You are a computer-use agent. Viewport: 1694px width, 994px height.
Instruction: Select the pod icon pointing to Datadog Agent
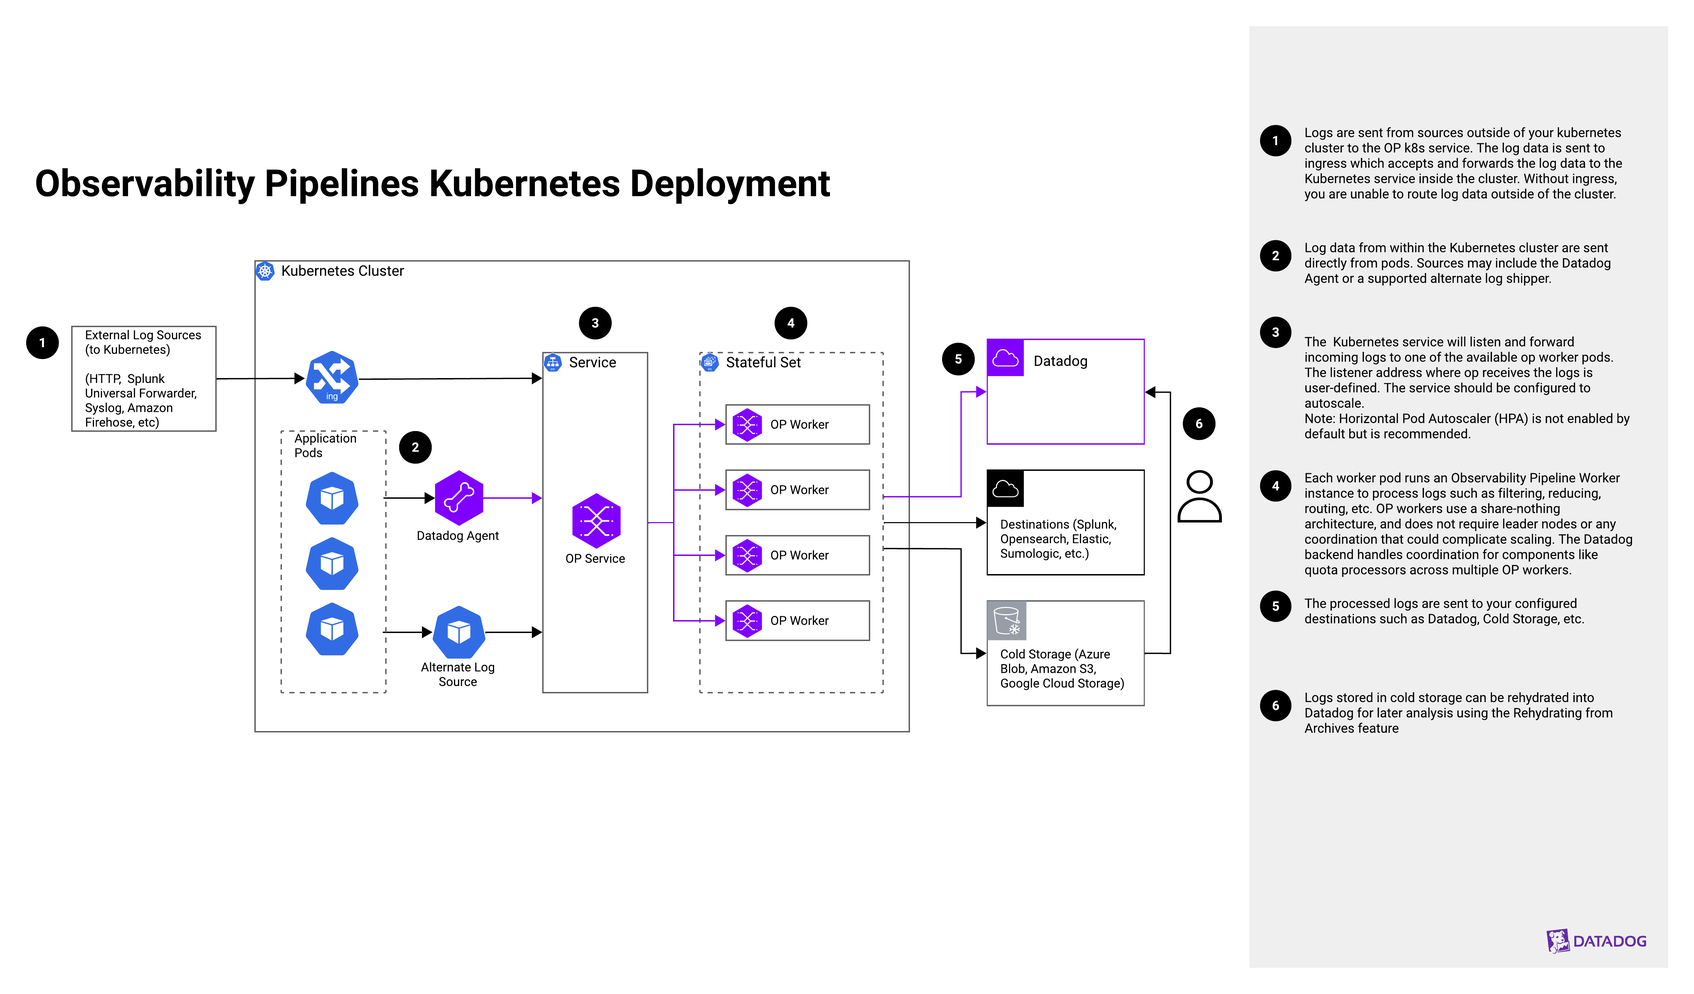pyautogui.click(x=332, y=498)
